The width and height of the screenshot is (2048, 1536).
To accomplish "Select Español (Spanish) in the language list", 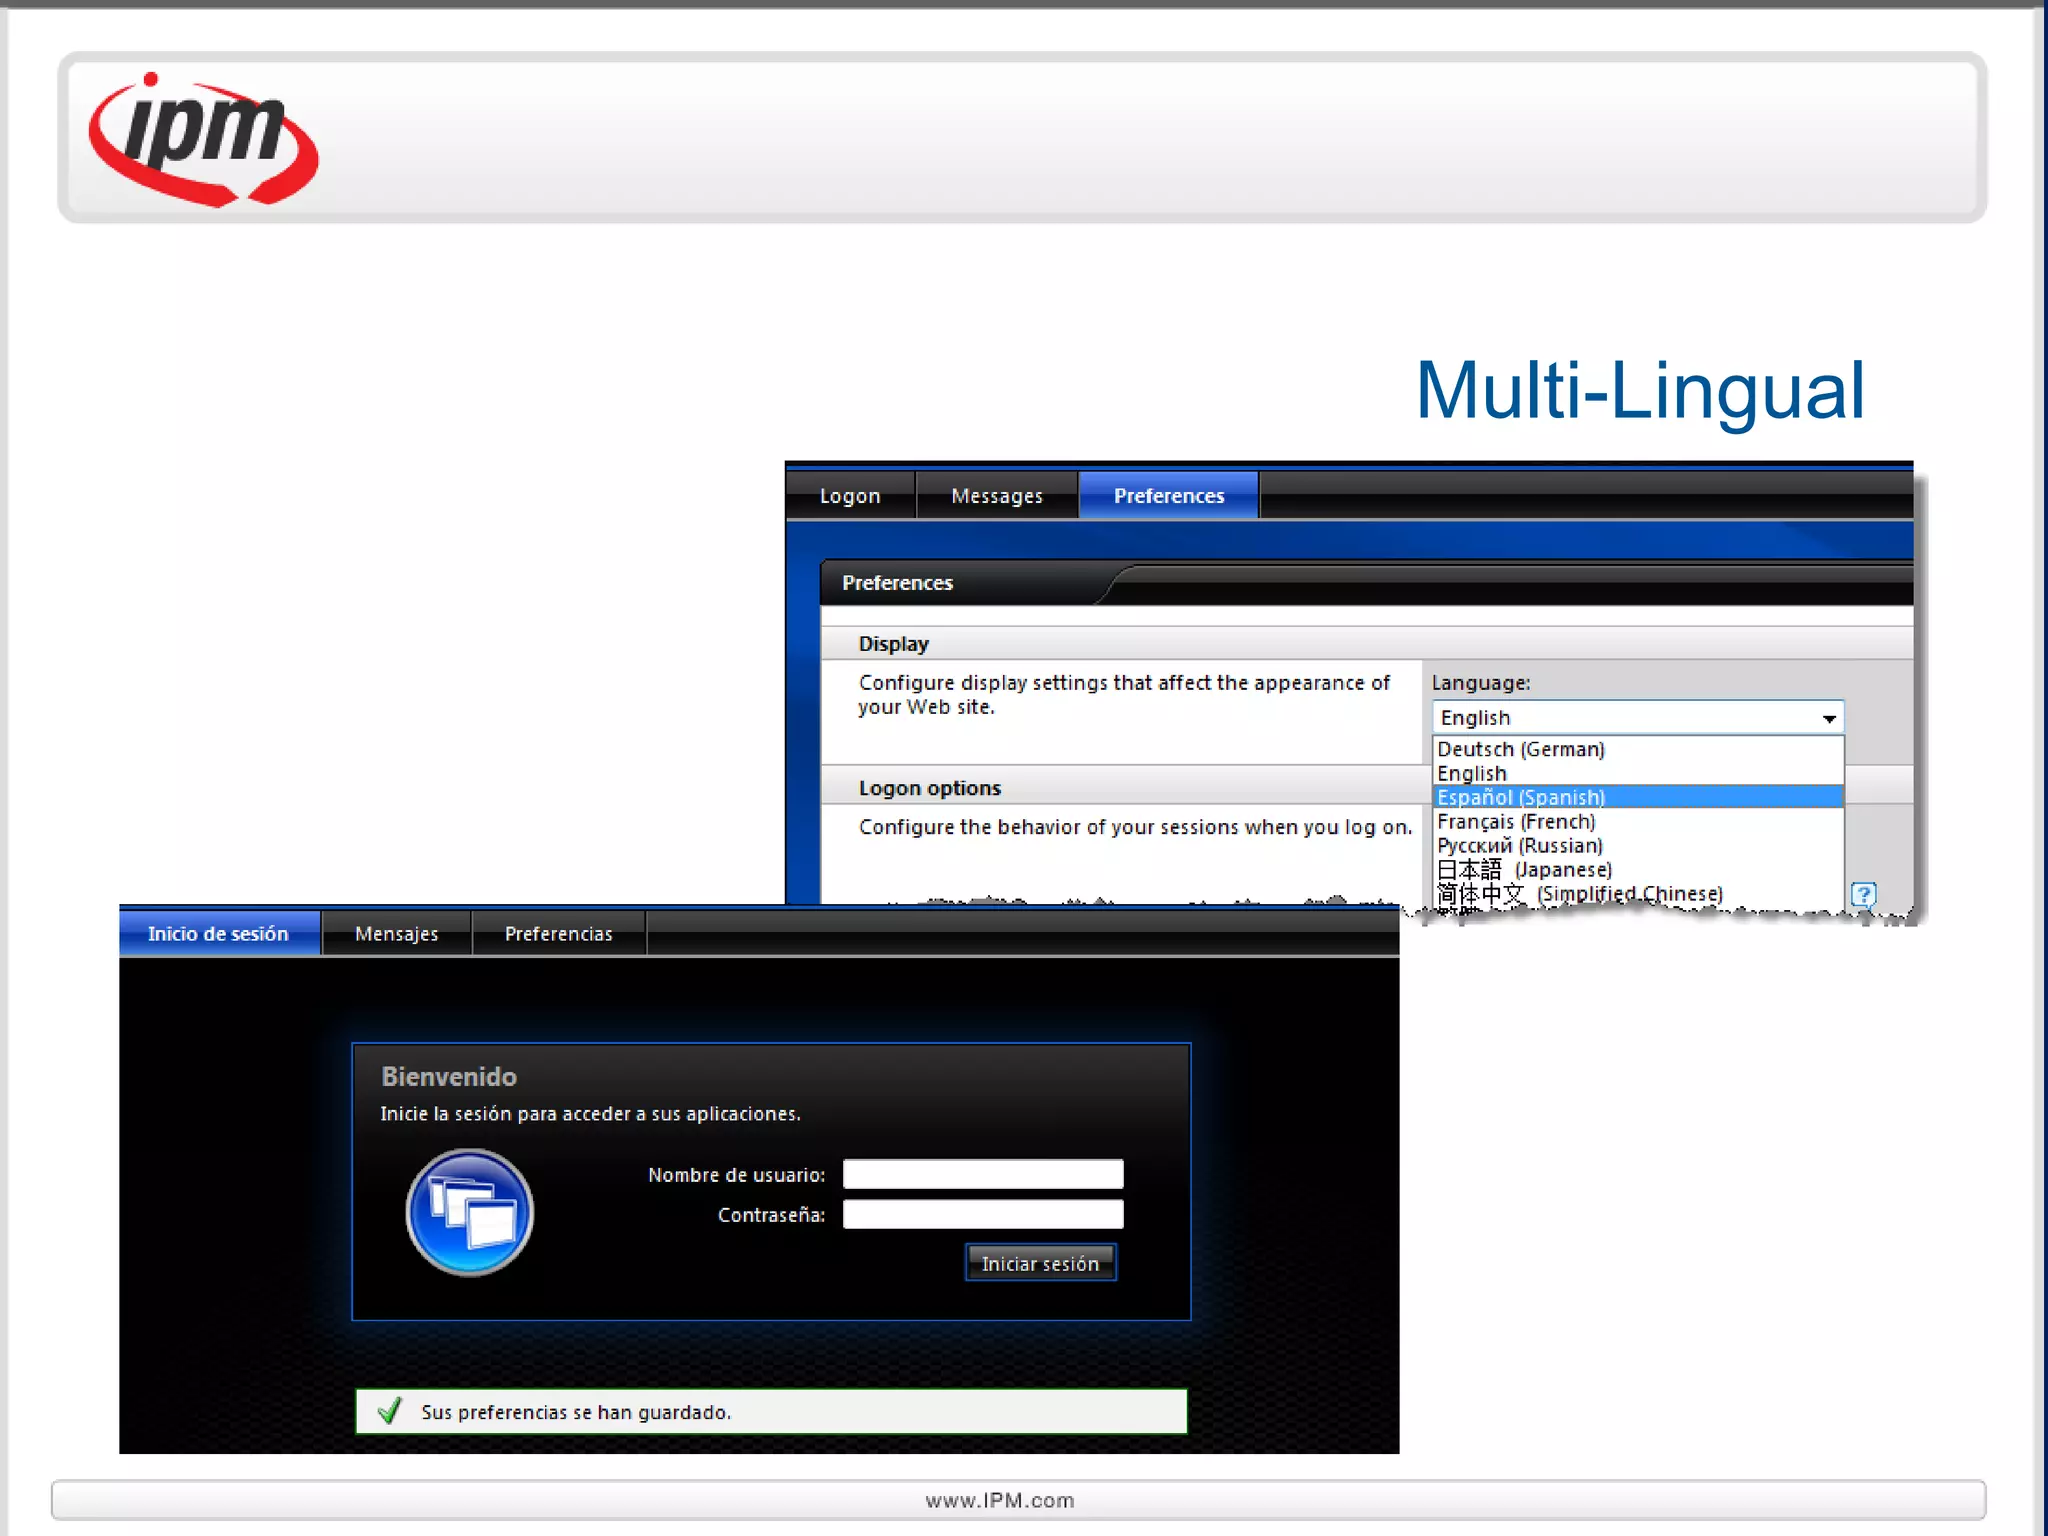I will pos(1638,797).
